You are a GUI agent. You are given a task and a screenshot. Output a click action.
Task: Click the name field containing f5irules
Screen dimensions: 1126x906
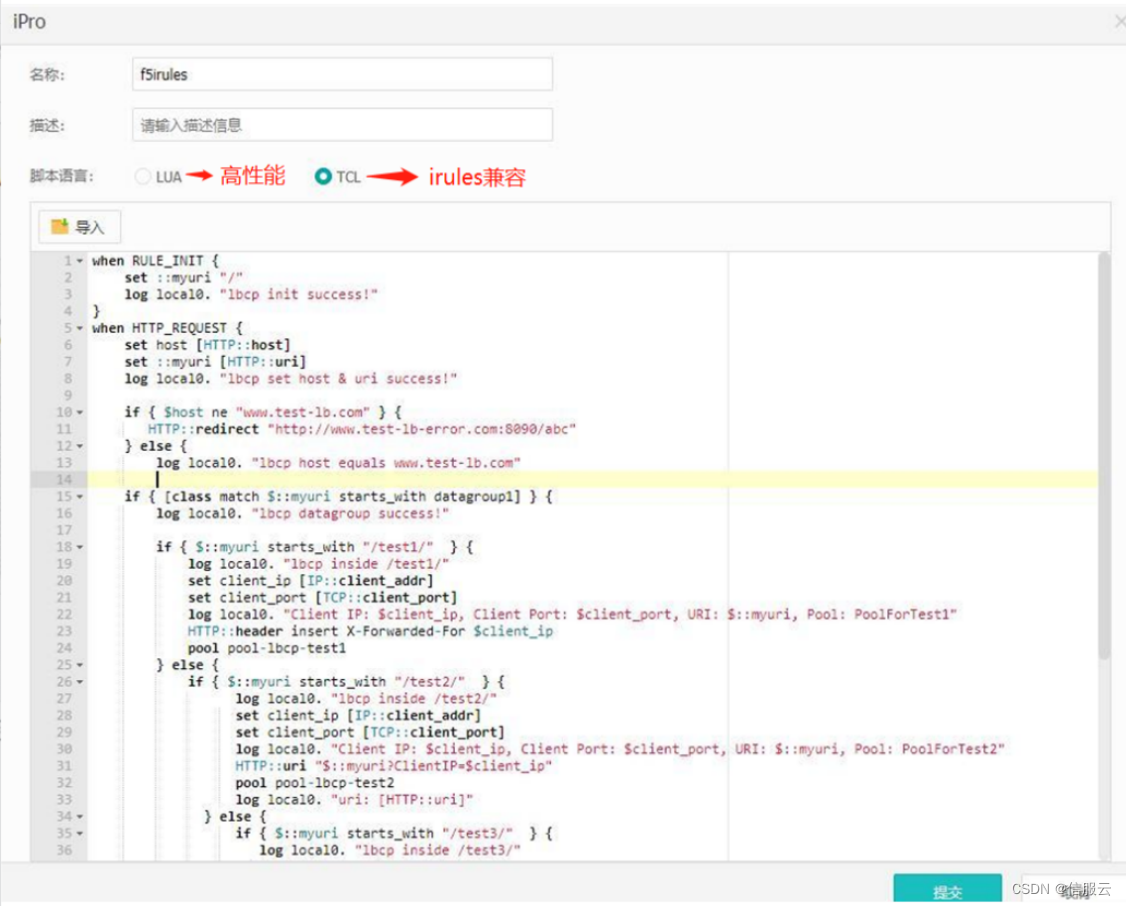343,75
